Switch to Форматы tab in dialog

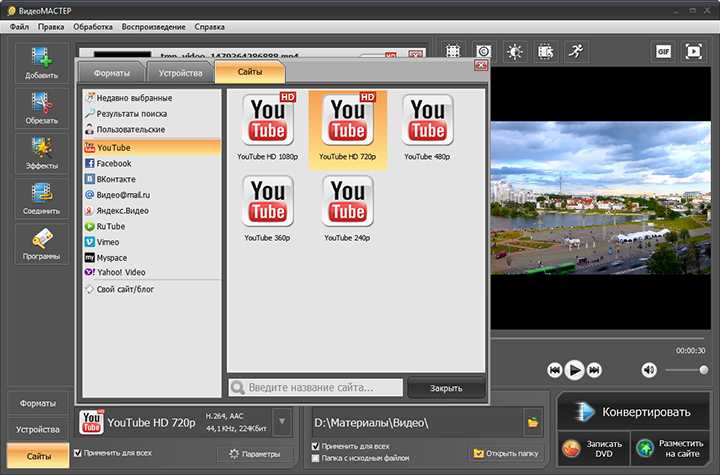(112, 73)
